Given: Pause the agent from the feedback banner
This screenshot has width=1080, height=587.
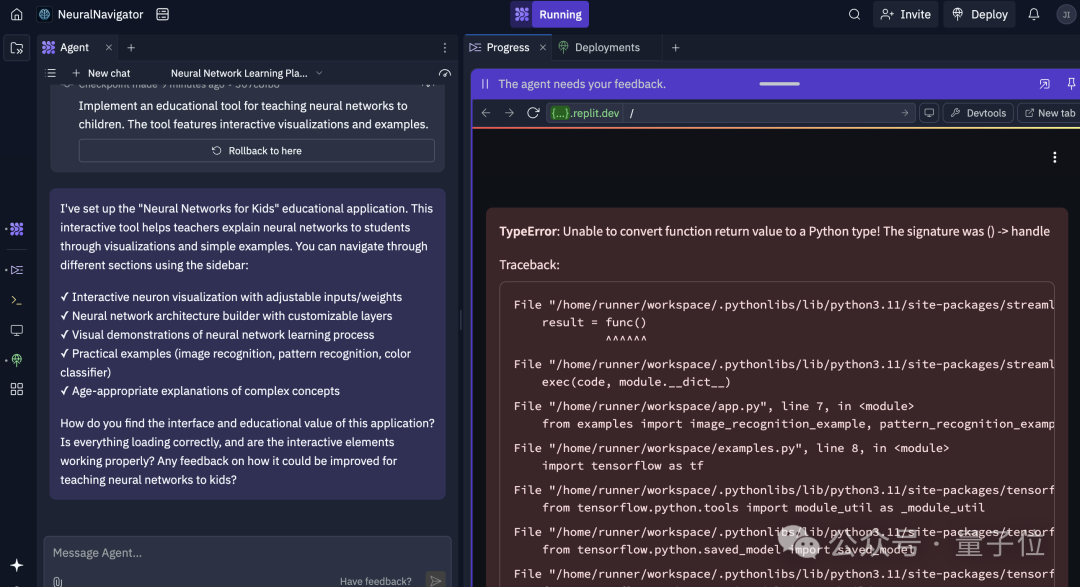Looking at the screenshot, I should (485, 84).
